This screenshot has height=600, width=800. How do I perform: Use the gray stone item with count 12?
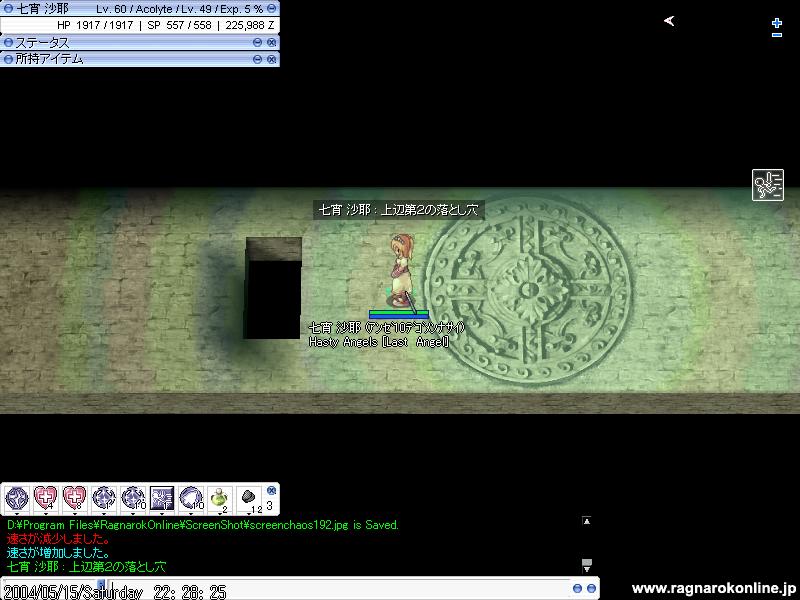pyautogui.click(x=248, y=497)
